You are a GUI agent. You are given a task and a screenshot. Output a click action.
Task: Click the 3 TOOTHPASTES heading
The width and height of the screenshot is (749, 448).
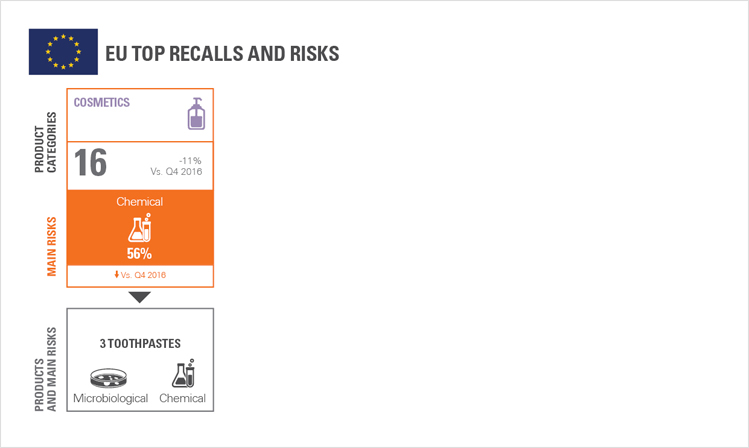tap(140, 343)
